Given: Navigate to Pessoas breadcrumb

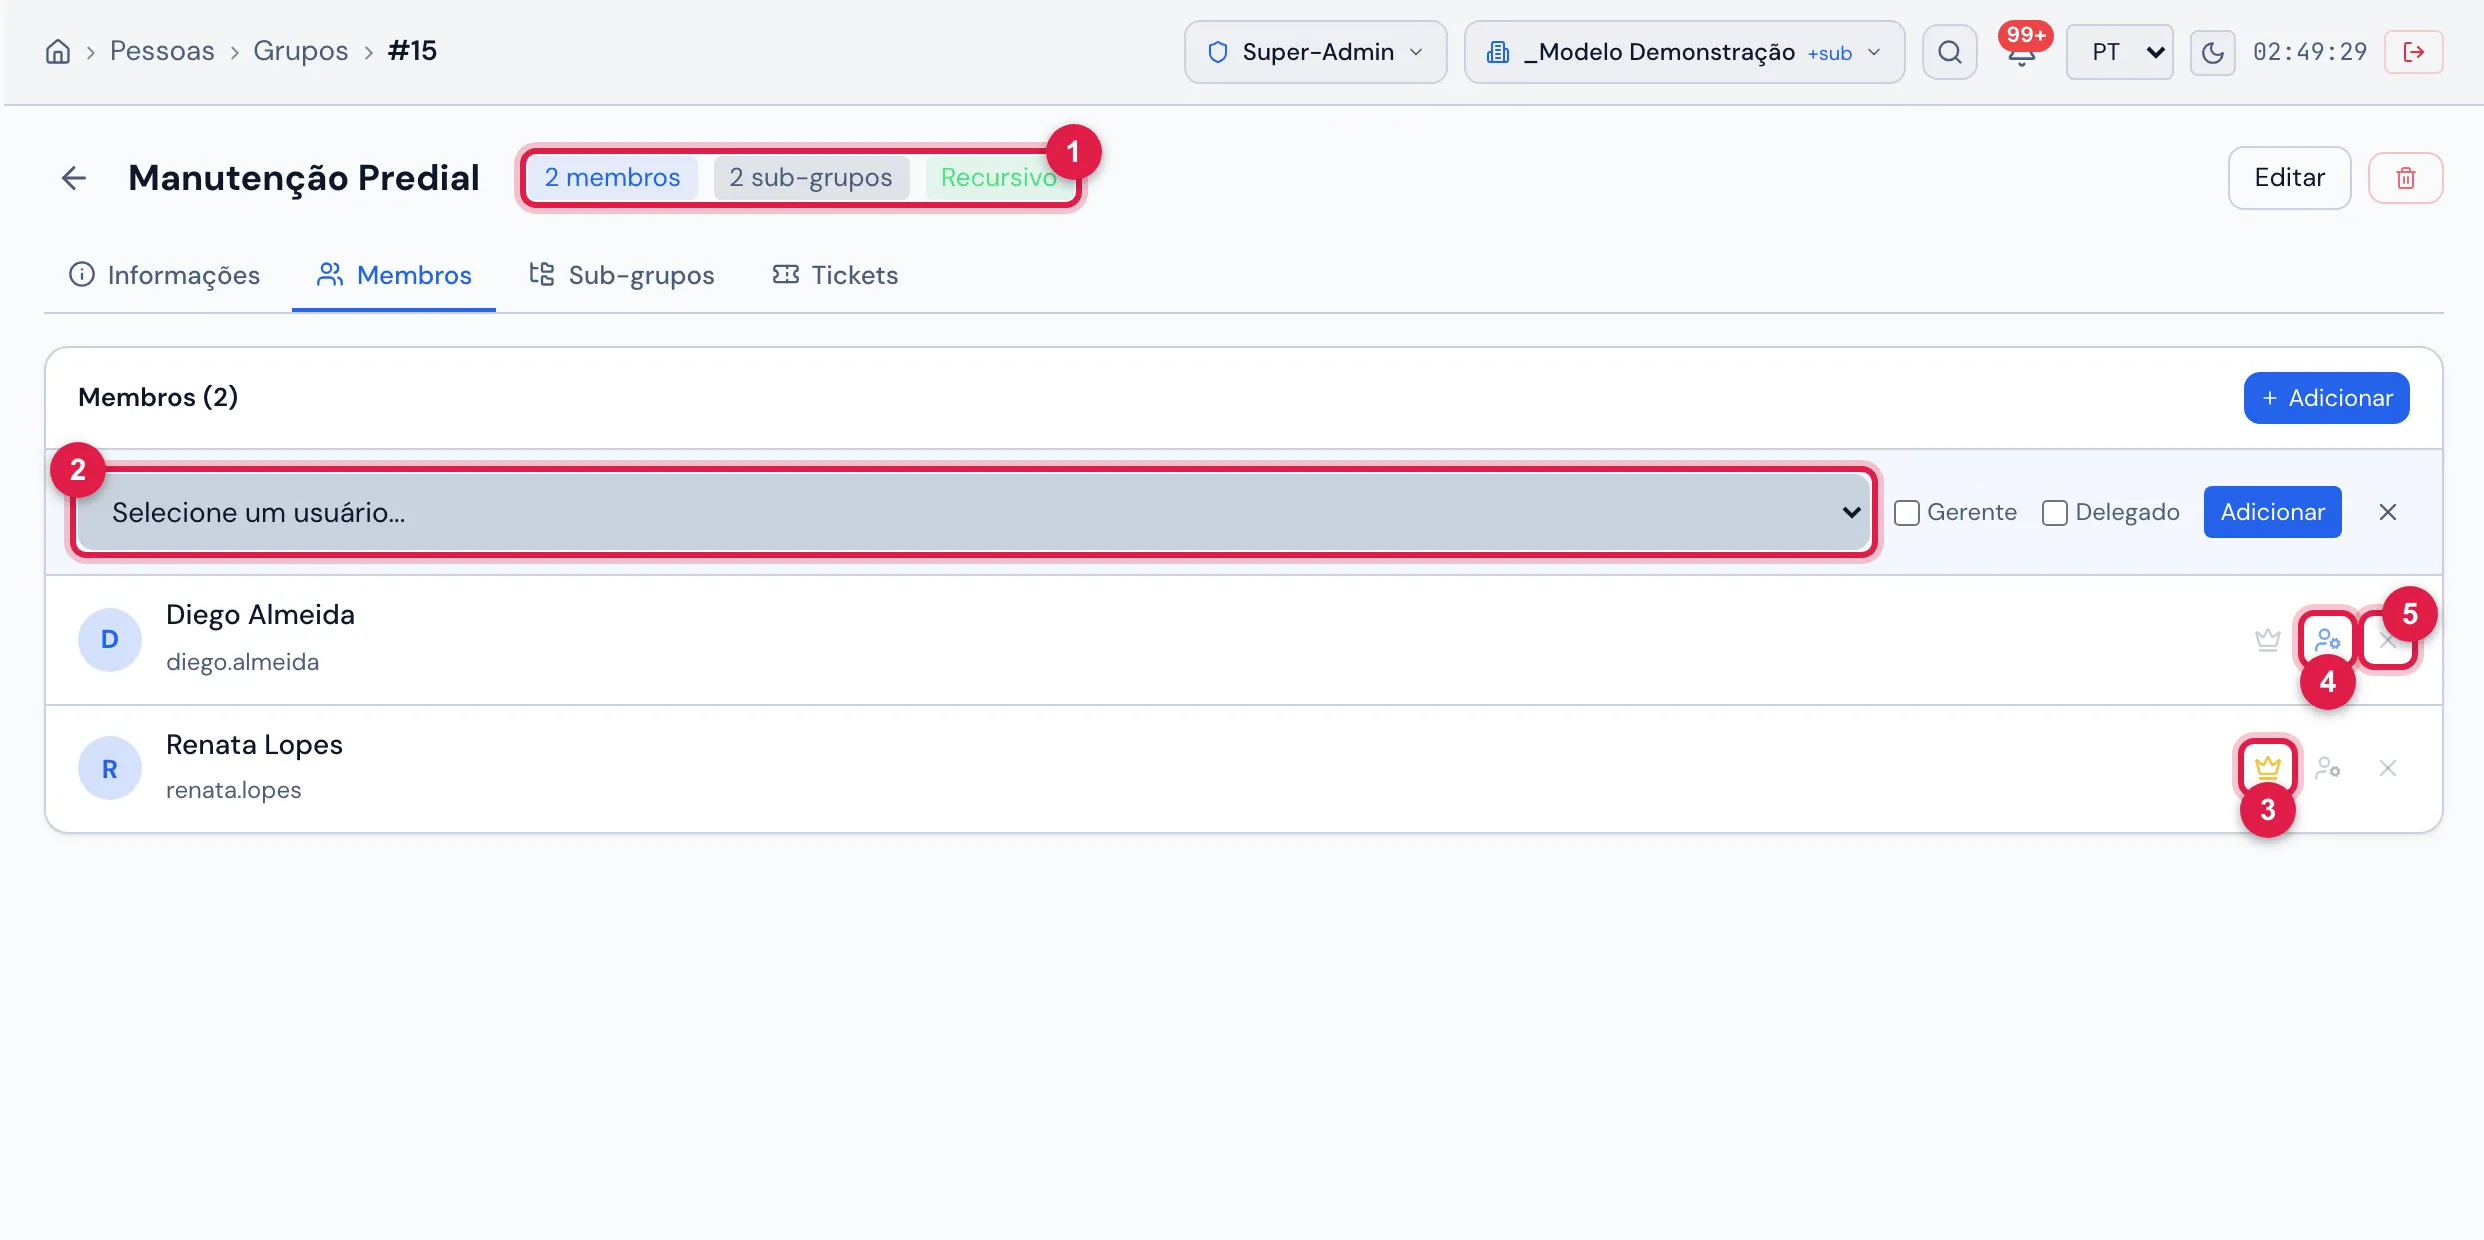Looking at the screenshot, I should tap(162, 51).
